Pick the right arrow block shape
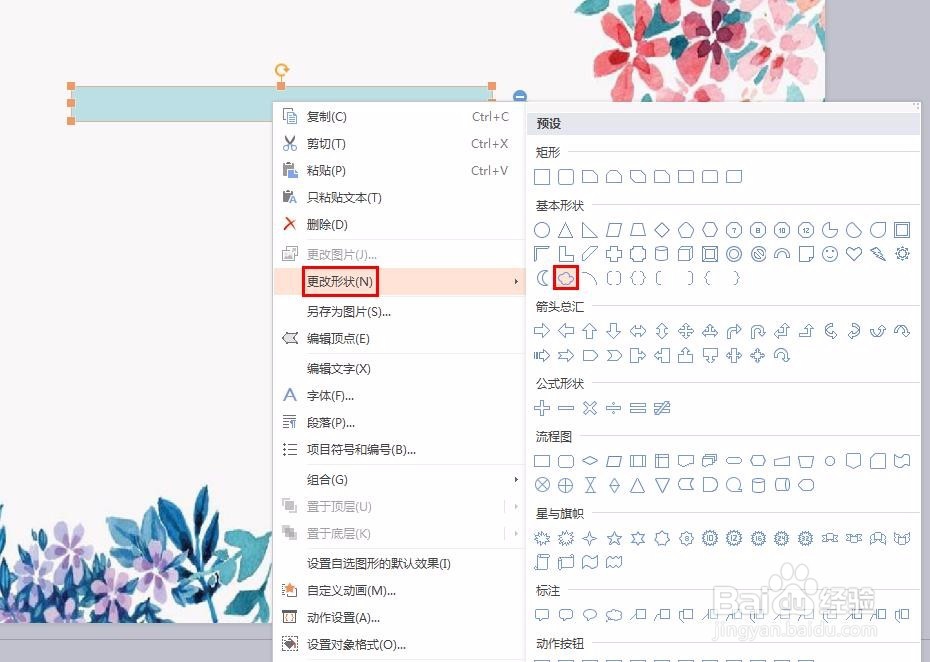Viewport: 930px width, 662px height. point(542,331)
